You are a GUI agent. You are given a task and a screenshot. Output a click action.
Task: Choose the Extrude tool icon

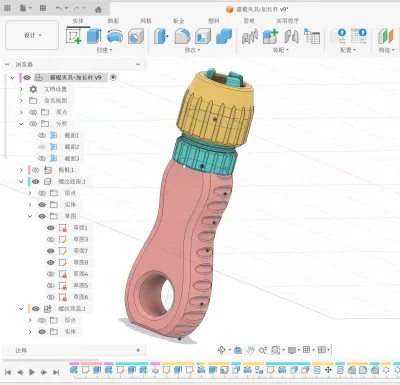coord(94,36)
